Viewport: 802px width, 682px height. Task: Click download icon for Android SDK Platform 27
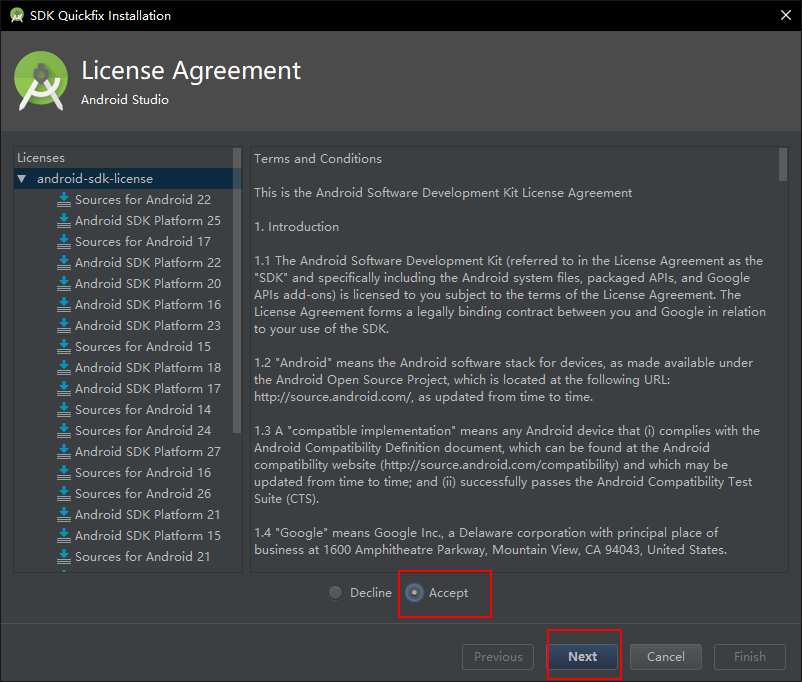pos(64,451)
